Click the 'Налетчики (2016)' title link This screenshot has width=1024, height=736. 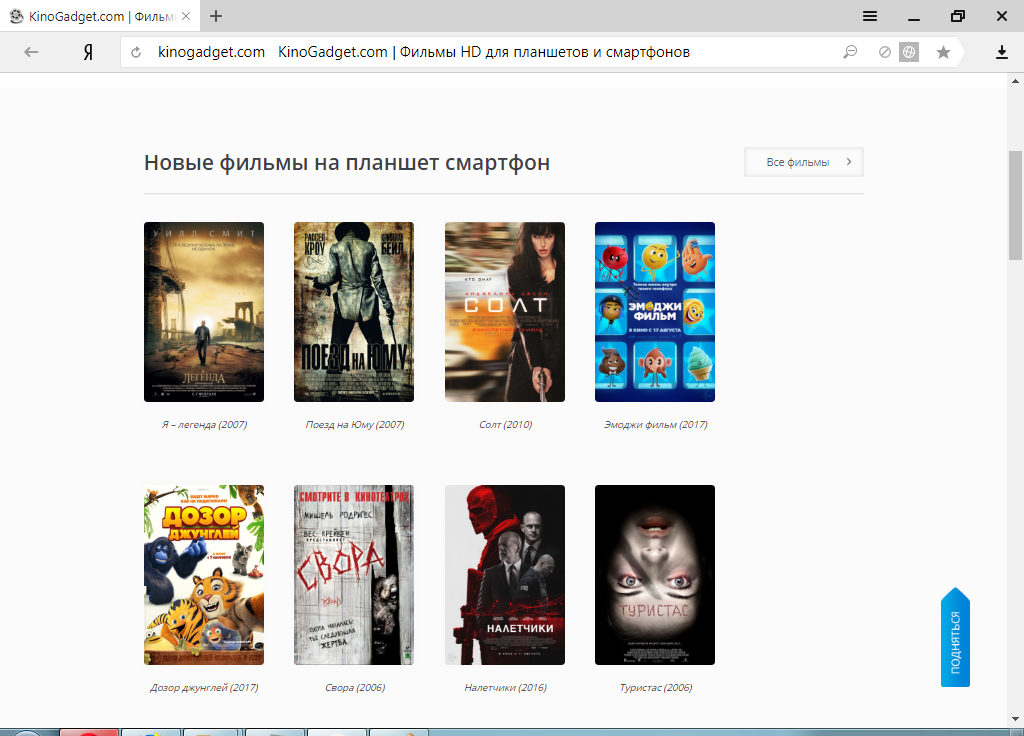(505, 687)
